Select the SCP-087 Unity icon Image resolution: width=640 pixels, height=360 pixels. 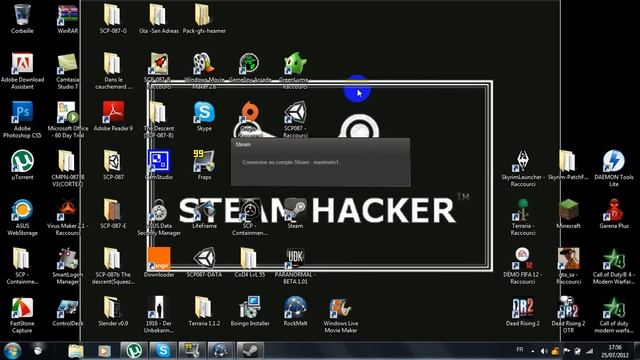pos(113,165)
